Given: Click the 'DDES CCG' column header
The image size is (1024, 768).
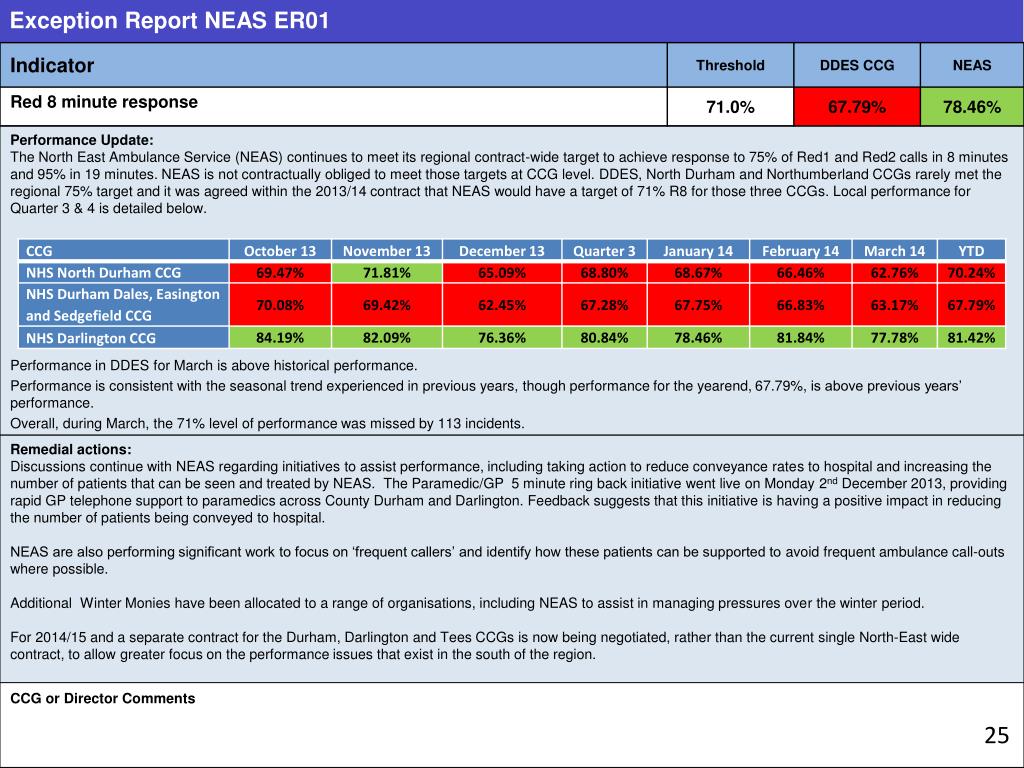Looking at the screenshot, I should (x=857, y=65).
